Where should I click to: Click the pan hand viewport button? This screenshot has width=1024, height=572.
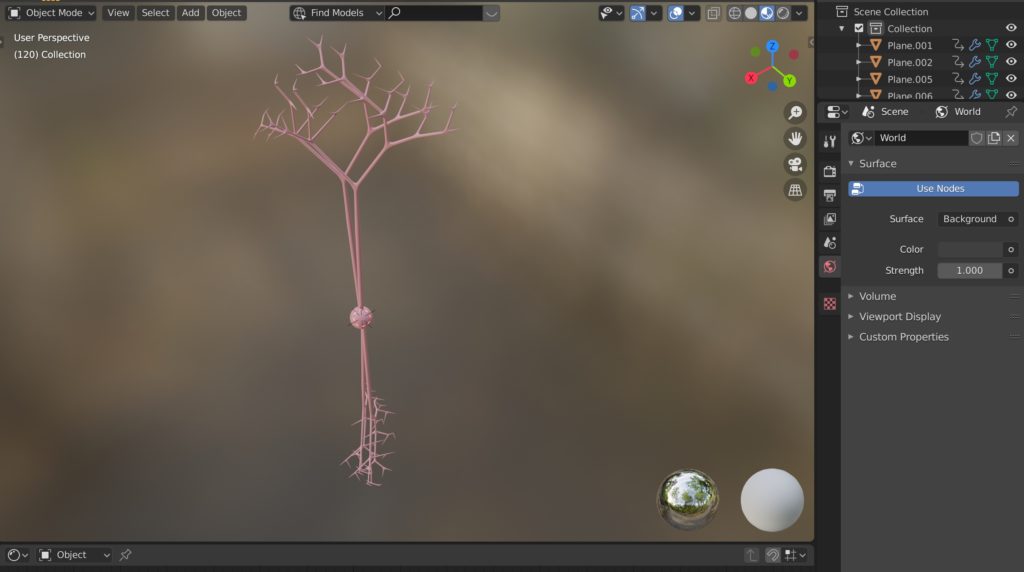(x=795, y=138)
